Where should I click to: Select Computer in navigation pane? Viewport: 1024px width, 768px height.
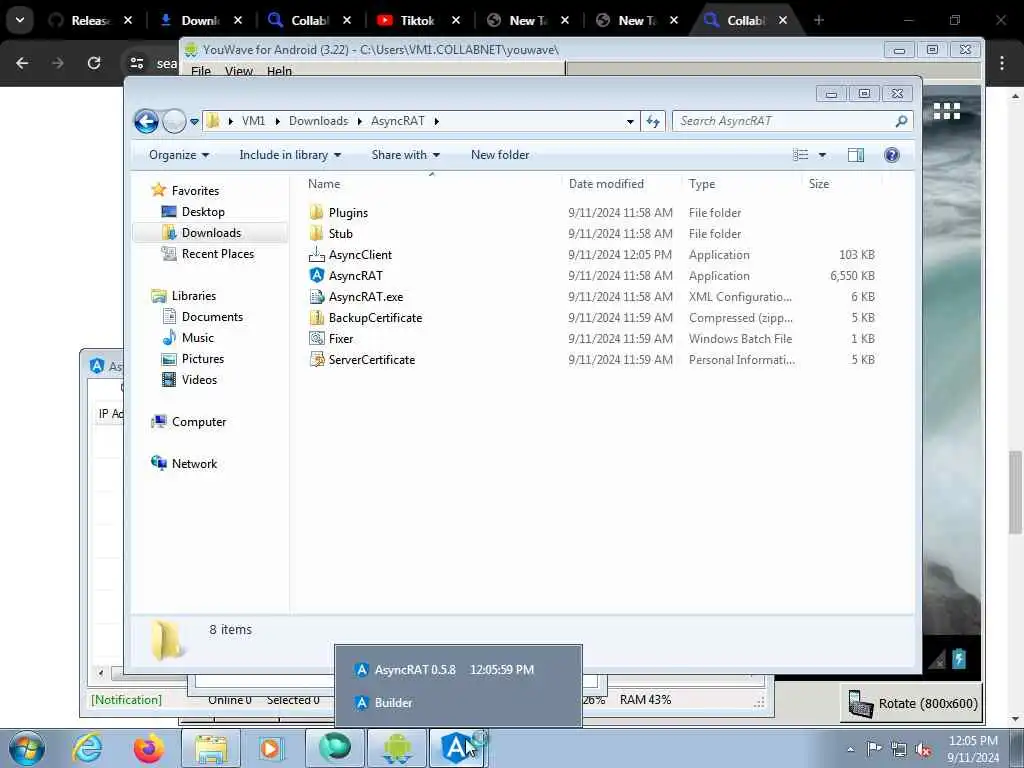click(199, 422)
